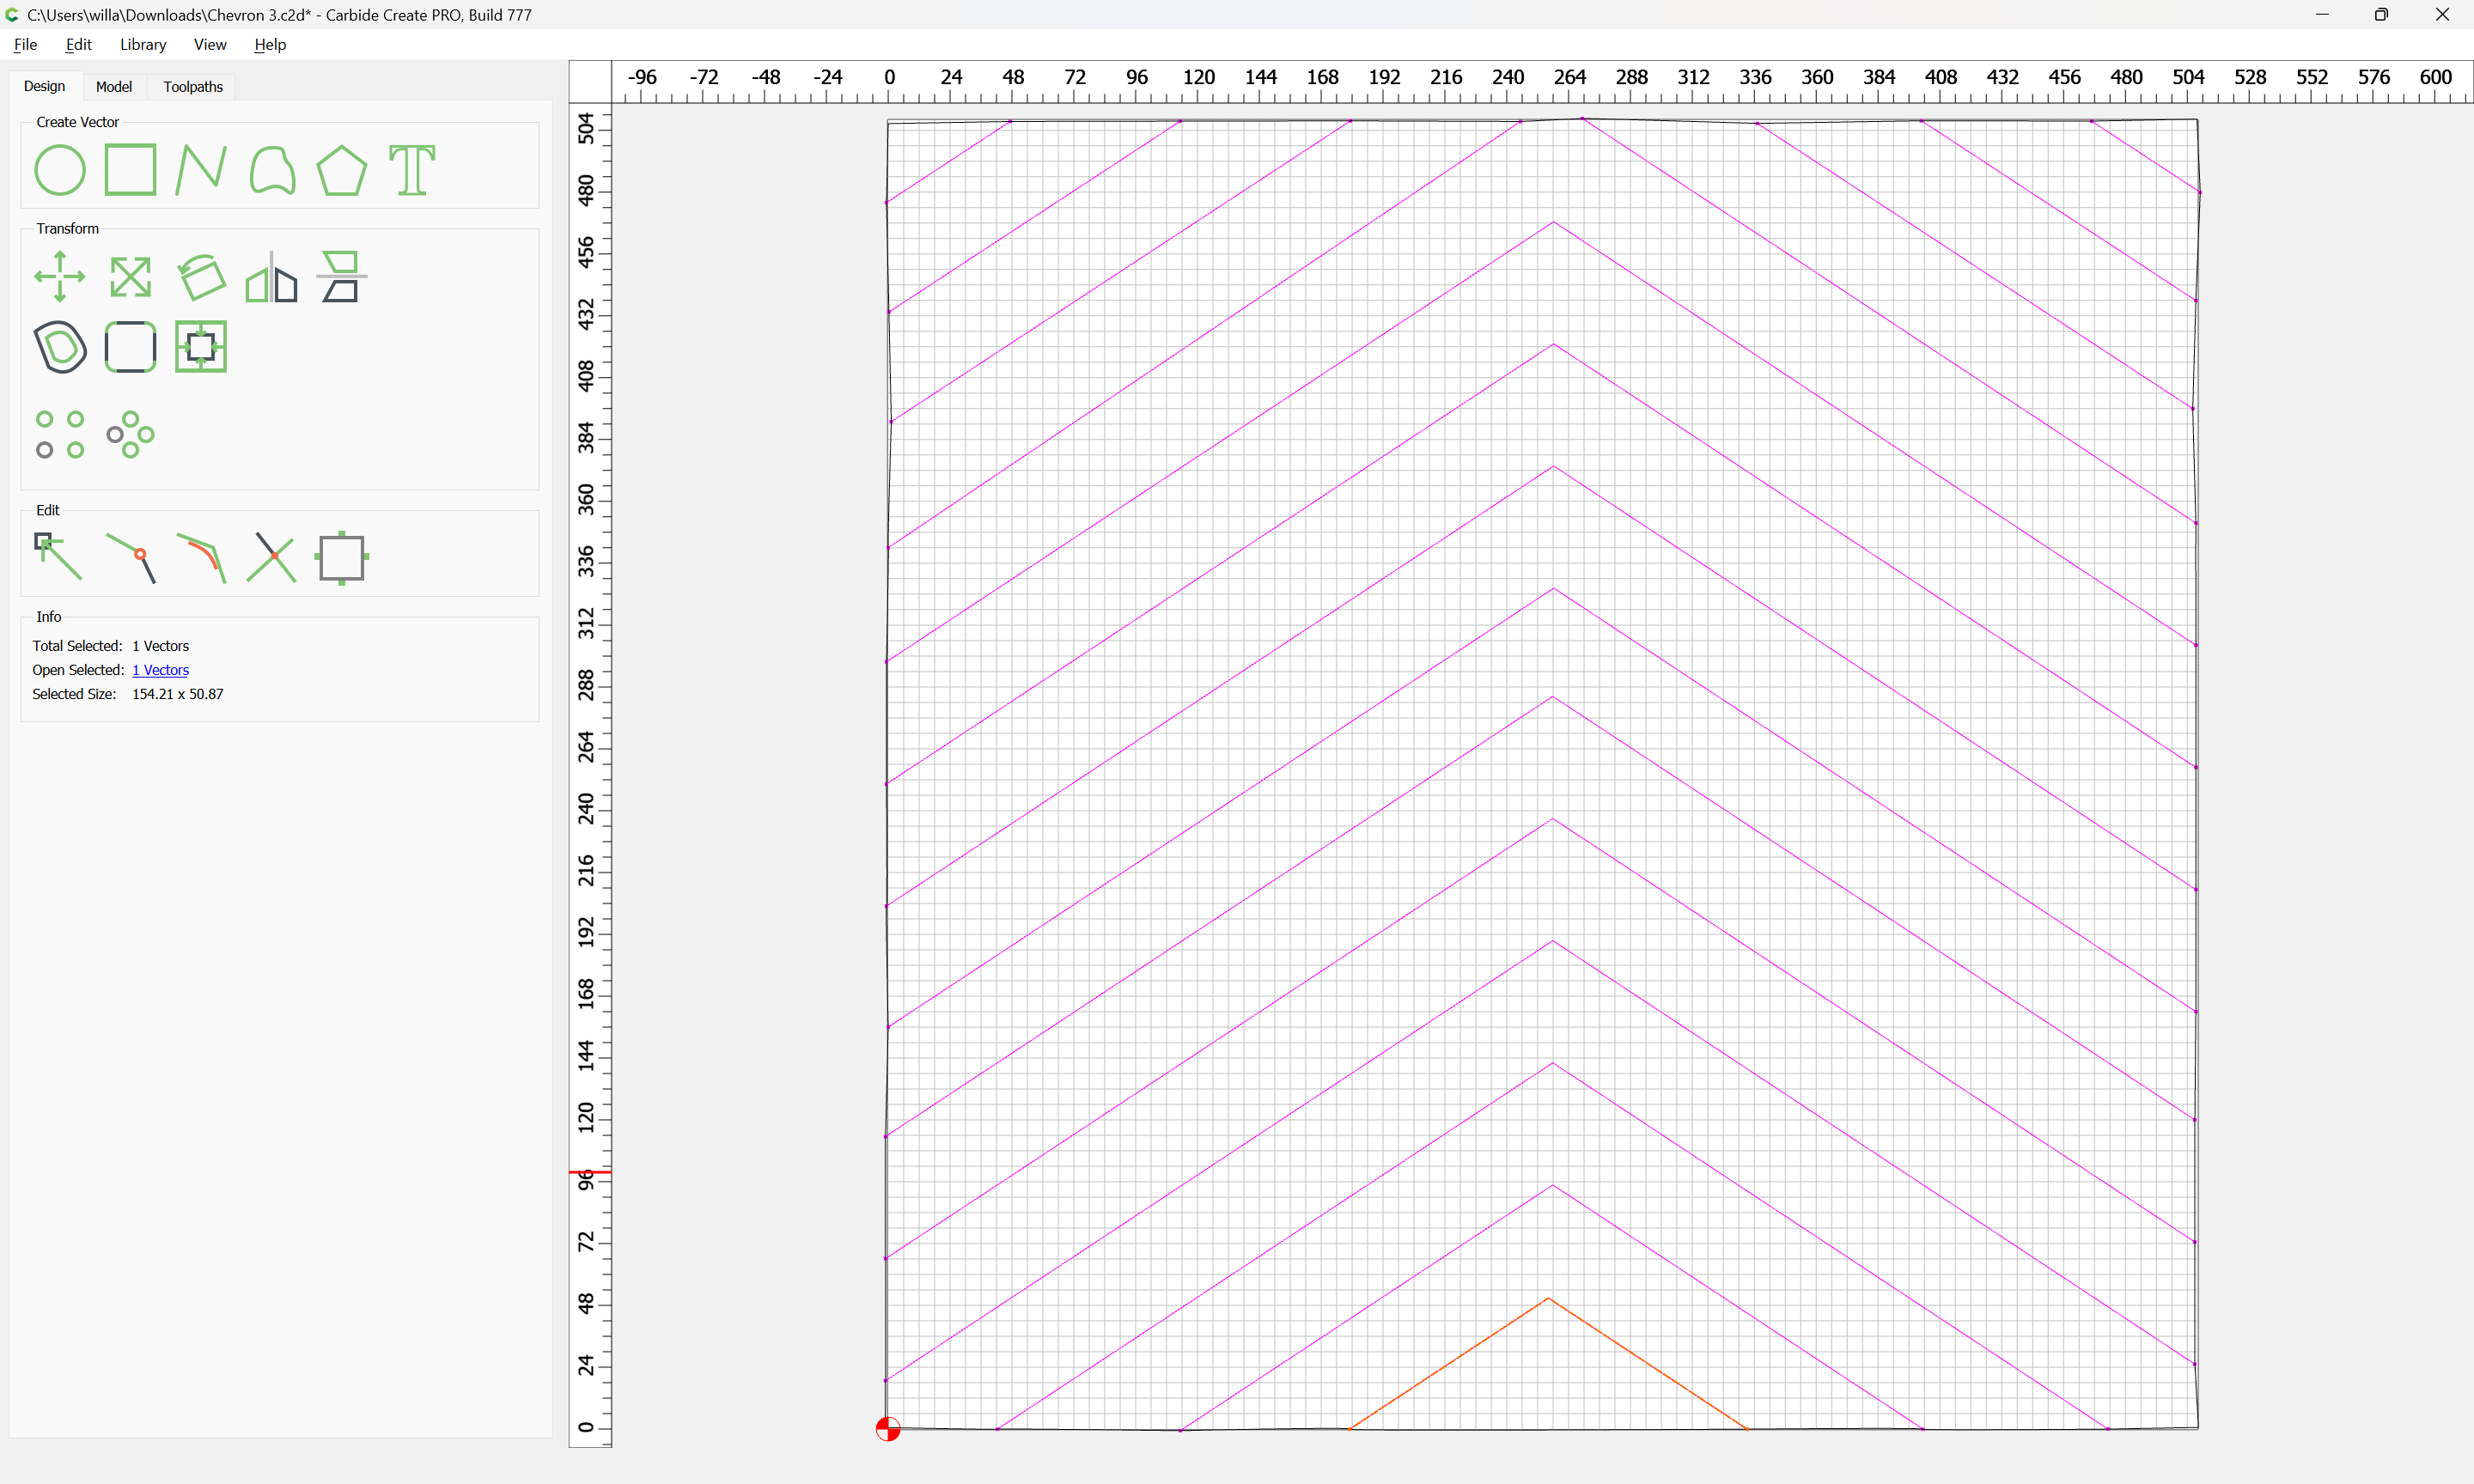
Task: Click the red origin marker on canvas
Action: click(x=888, y=1429)
